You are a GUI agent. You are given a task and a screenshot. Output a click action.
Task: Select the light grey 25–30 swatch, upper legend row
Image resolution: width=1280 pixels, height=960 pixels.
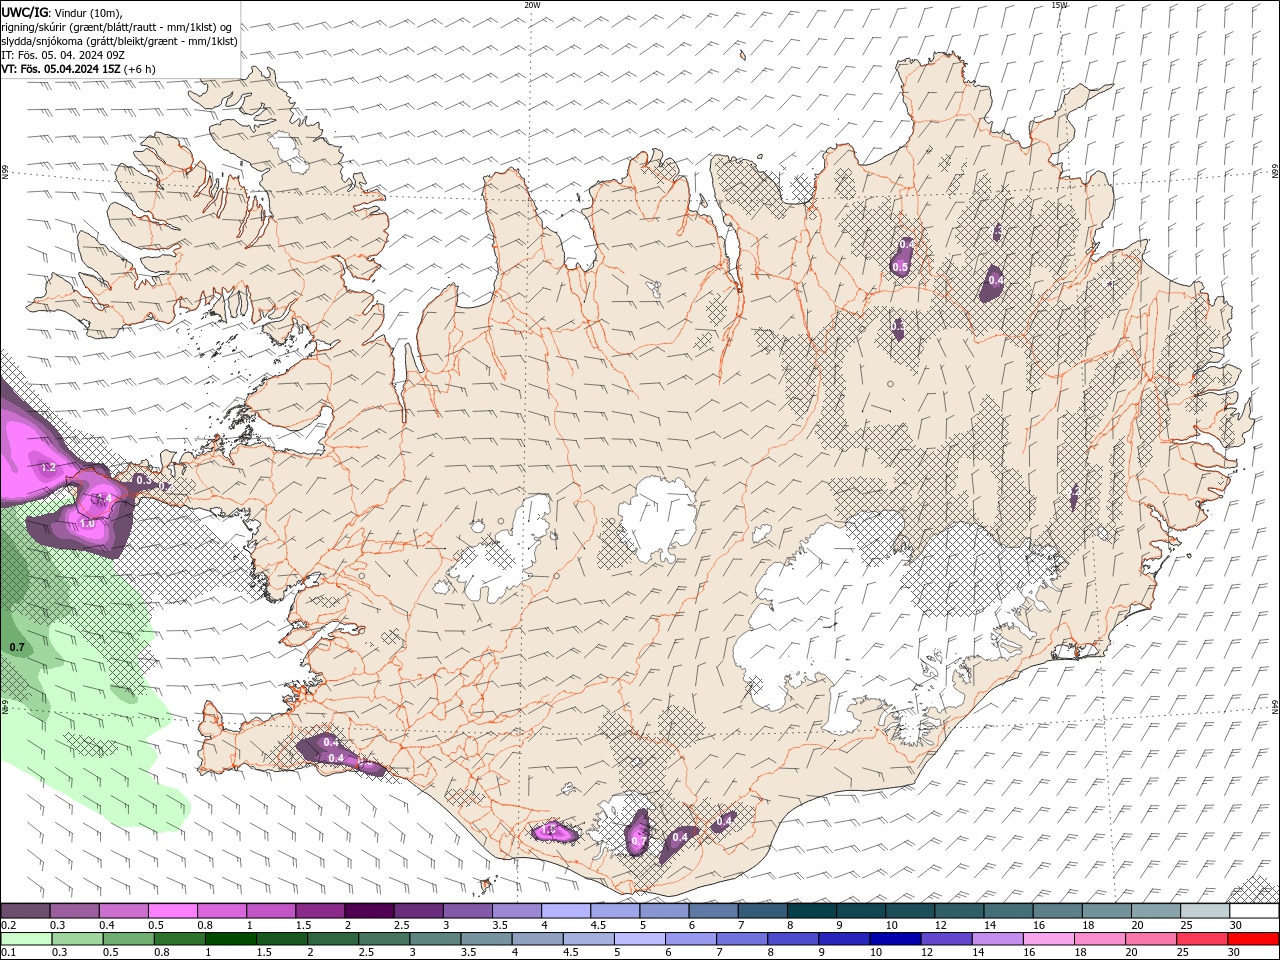click(x=1206, y=911)
